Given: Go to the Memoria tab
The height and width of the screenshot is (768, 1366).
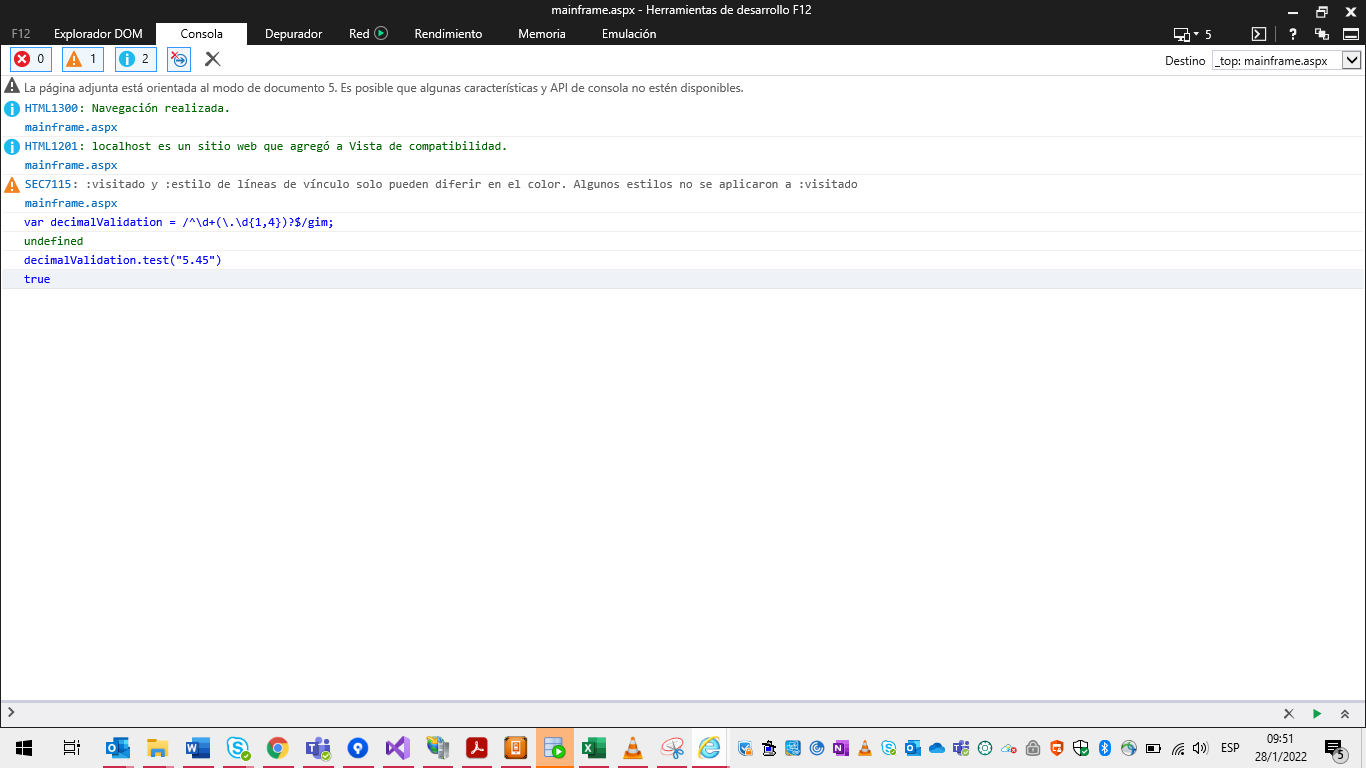Looking at the screenshot, I should tap(542, 34).
